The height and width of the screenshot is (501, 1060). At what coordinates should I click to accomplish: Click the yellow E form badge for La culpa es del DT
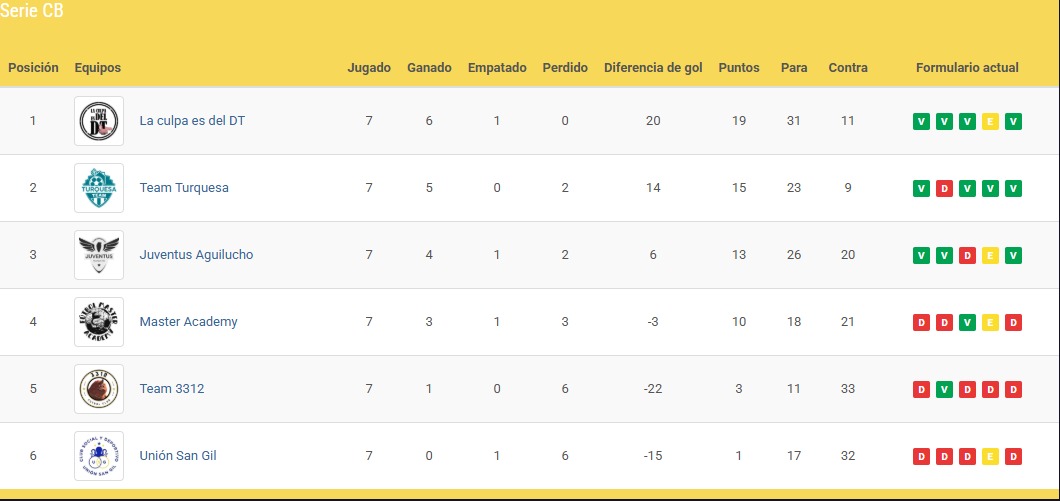(x=990, y=122)
